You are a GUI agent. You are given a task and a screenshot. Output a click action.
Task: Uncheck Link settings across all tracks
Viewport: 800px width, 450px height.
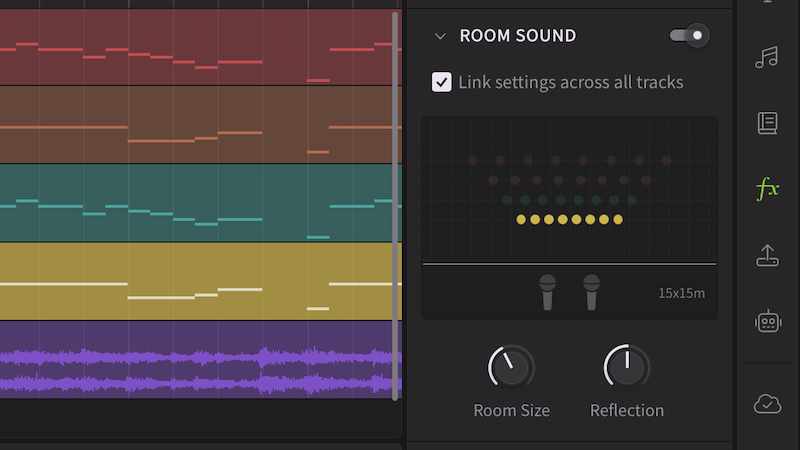442,82
